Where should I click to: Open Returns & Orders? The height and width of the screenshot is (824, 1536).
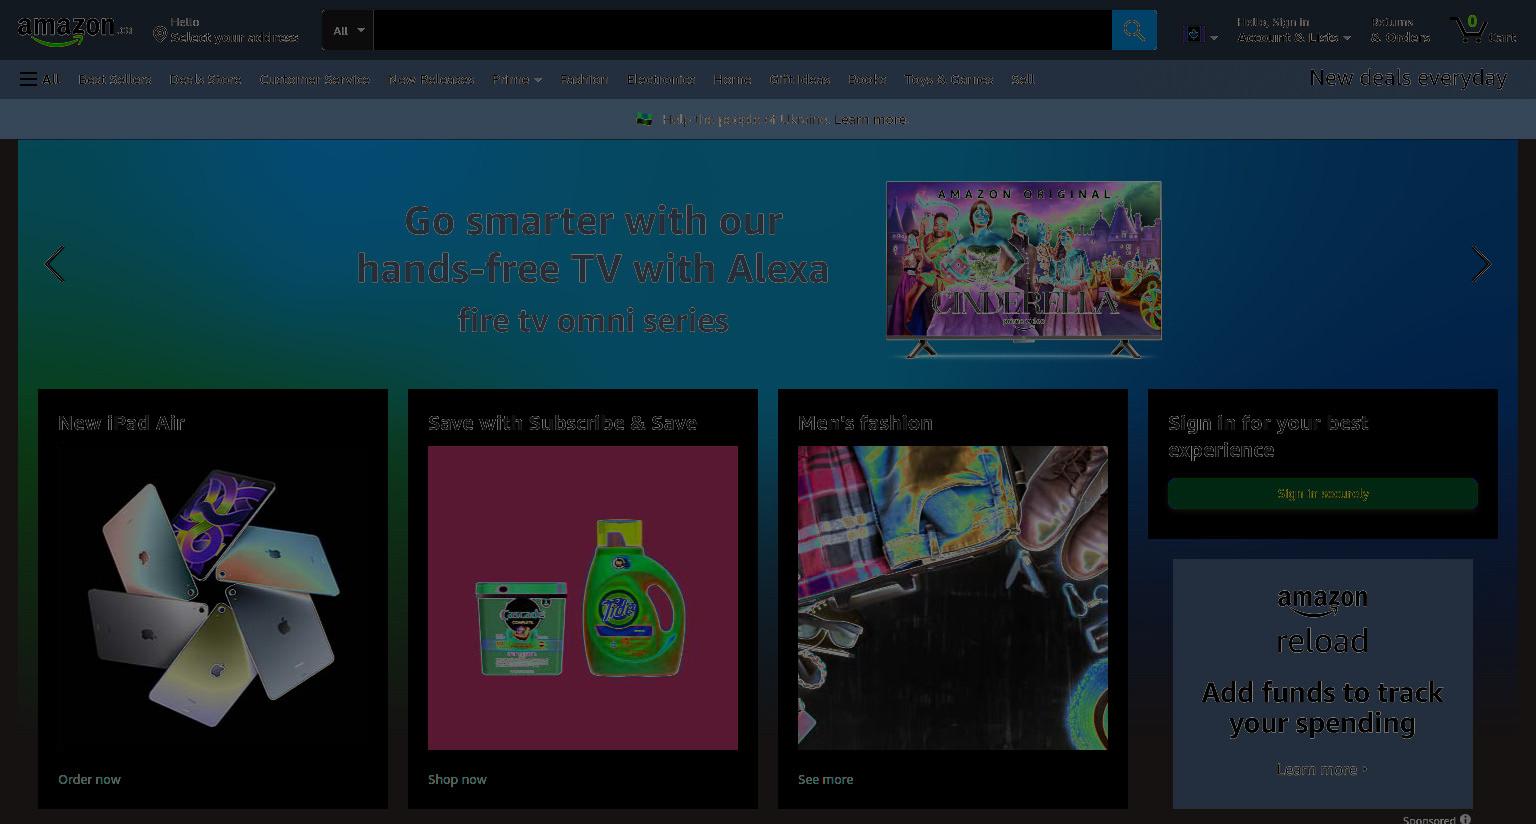1400,30
